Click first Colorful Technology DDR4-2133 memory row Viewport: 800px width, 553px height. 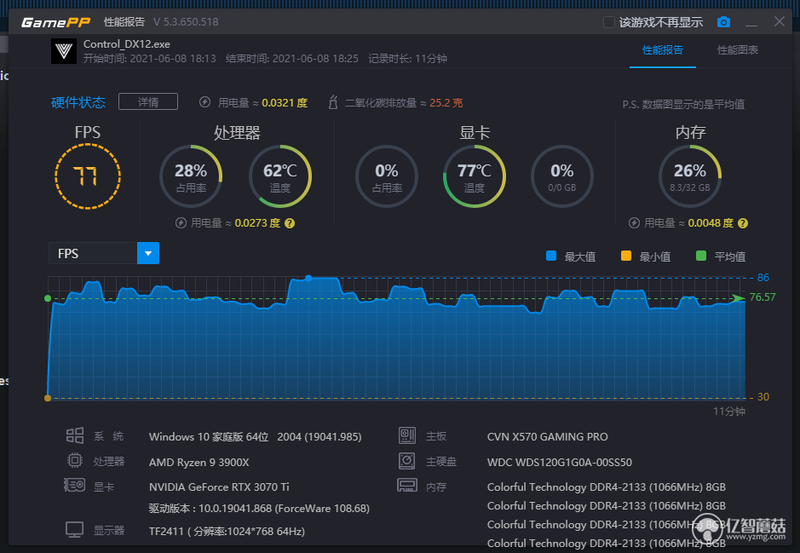(x=606, y=487)
